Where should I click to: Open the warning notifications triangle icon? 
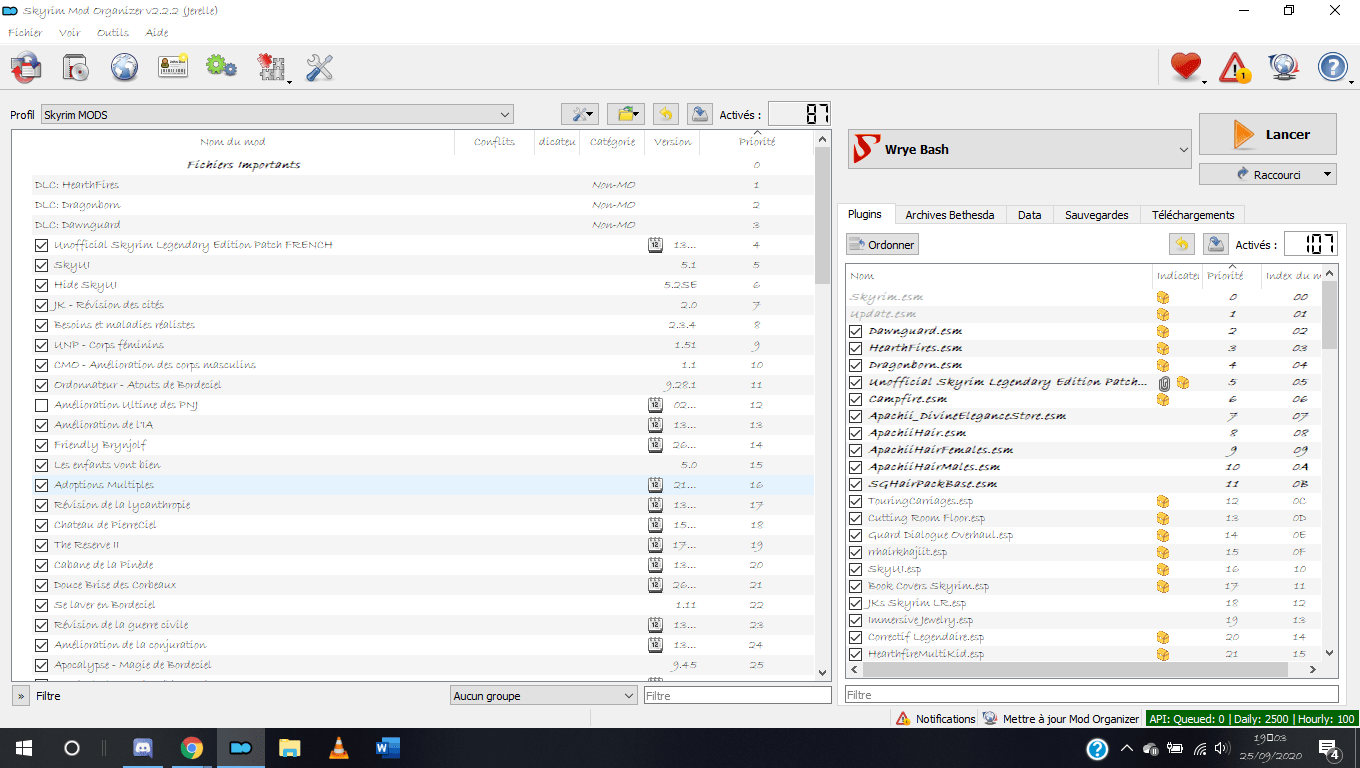pos(1236,67)
